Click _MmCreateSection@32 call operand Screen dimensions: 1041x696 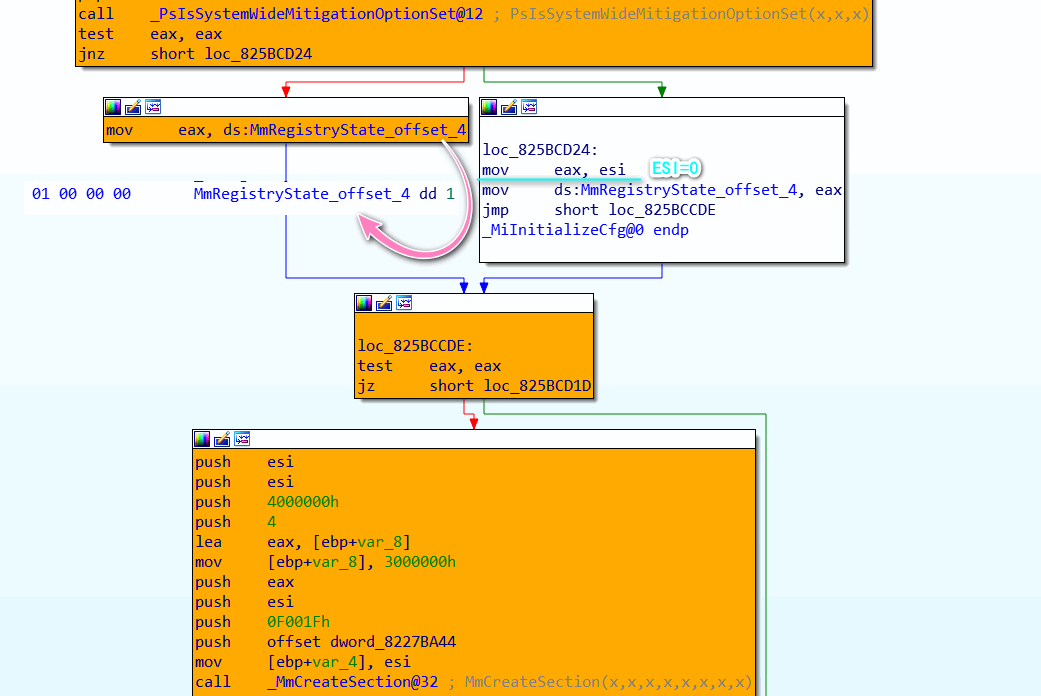coord(353,681)
